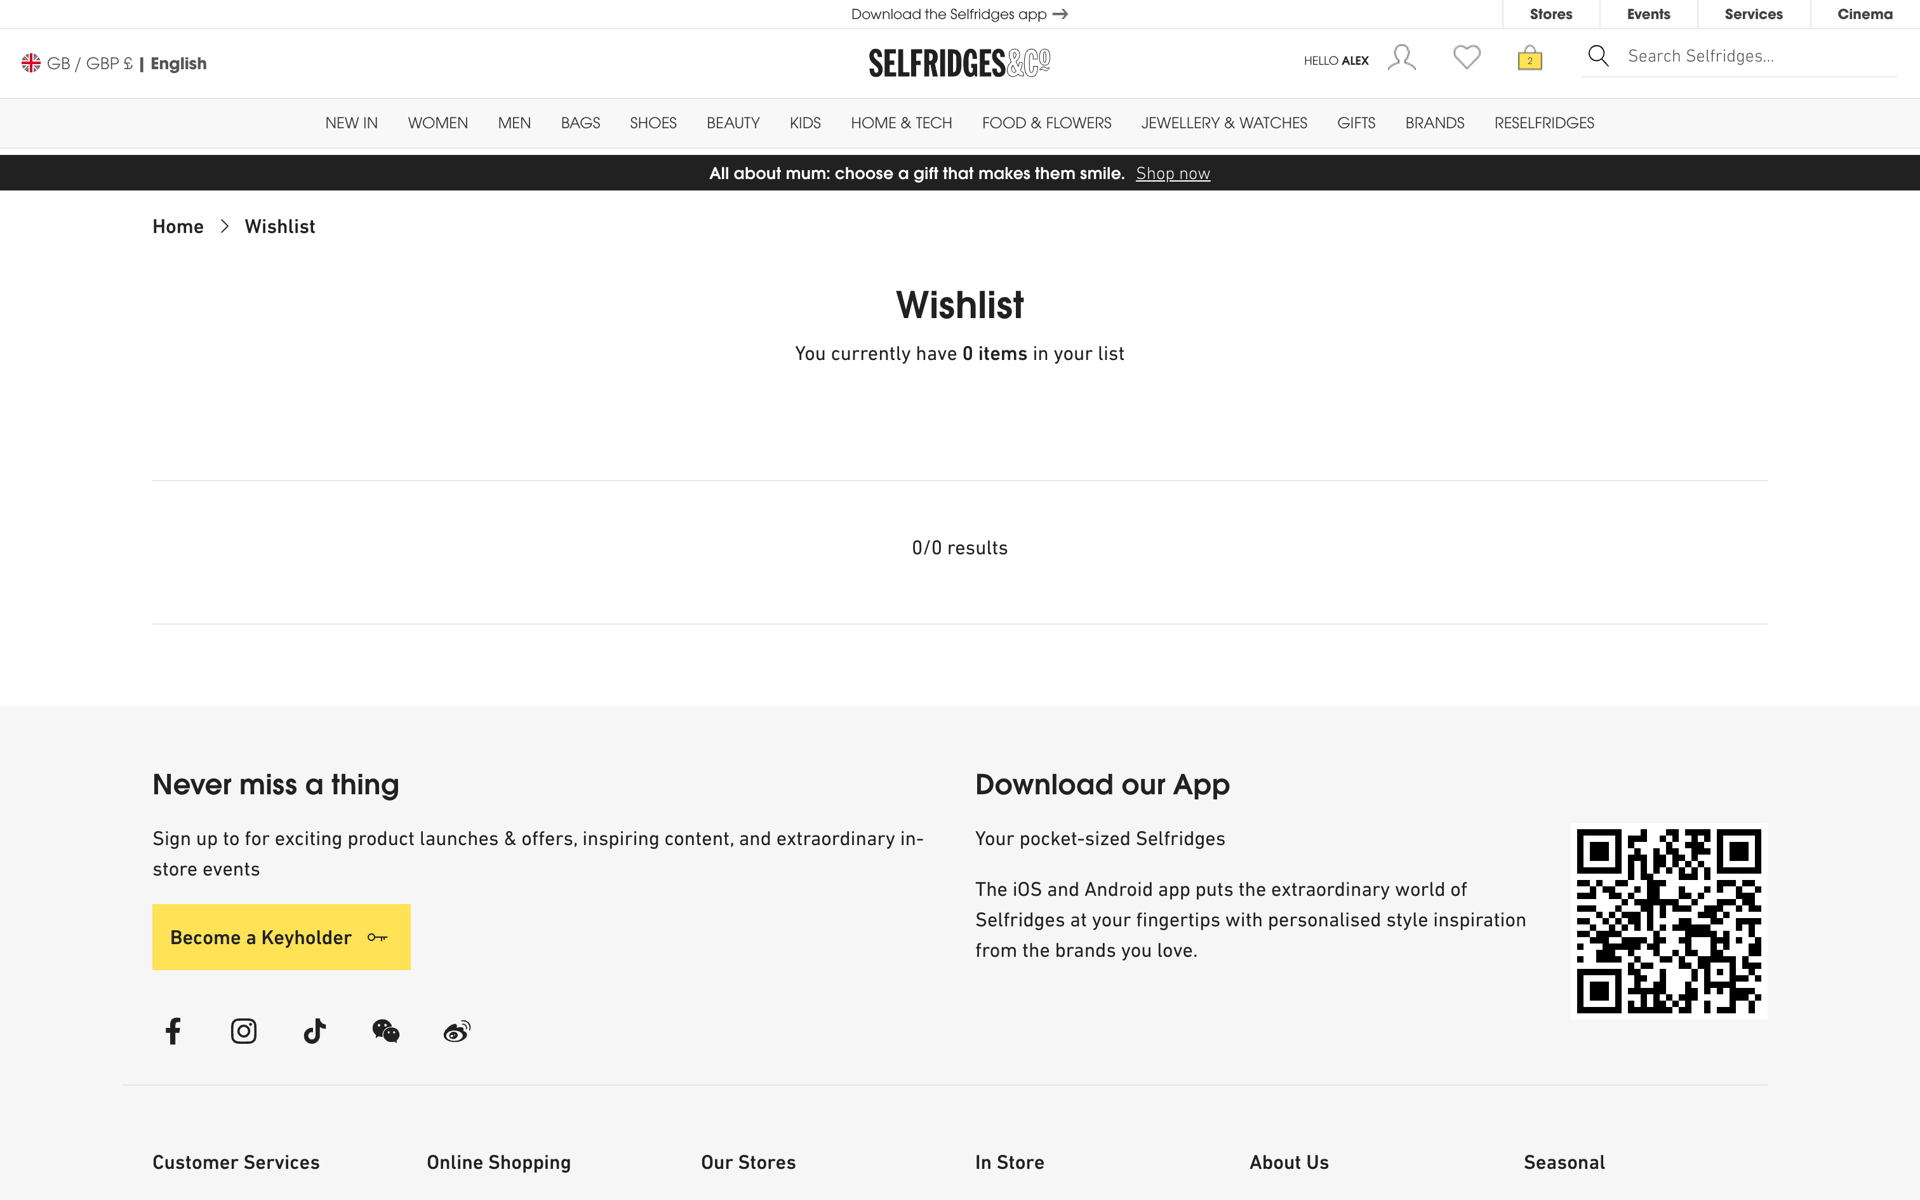
Task: Go to Home in breadcrumb
Action: (x=178, y=226)
